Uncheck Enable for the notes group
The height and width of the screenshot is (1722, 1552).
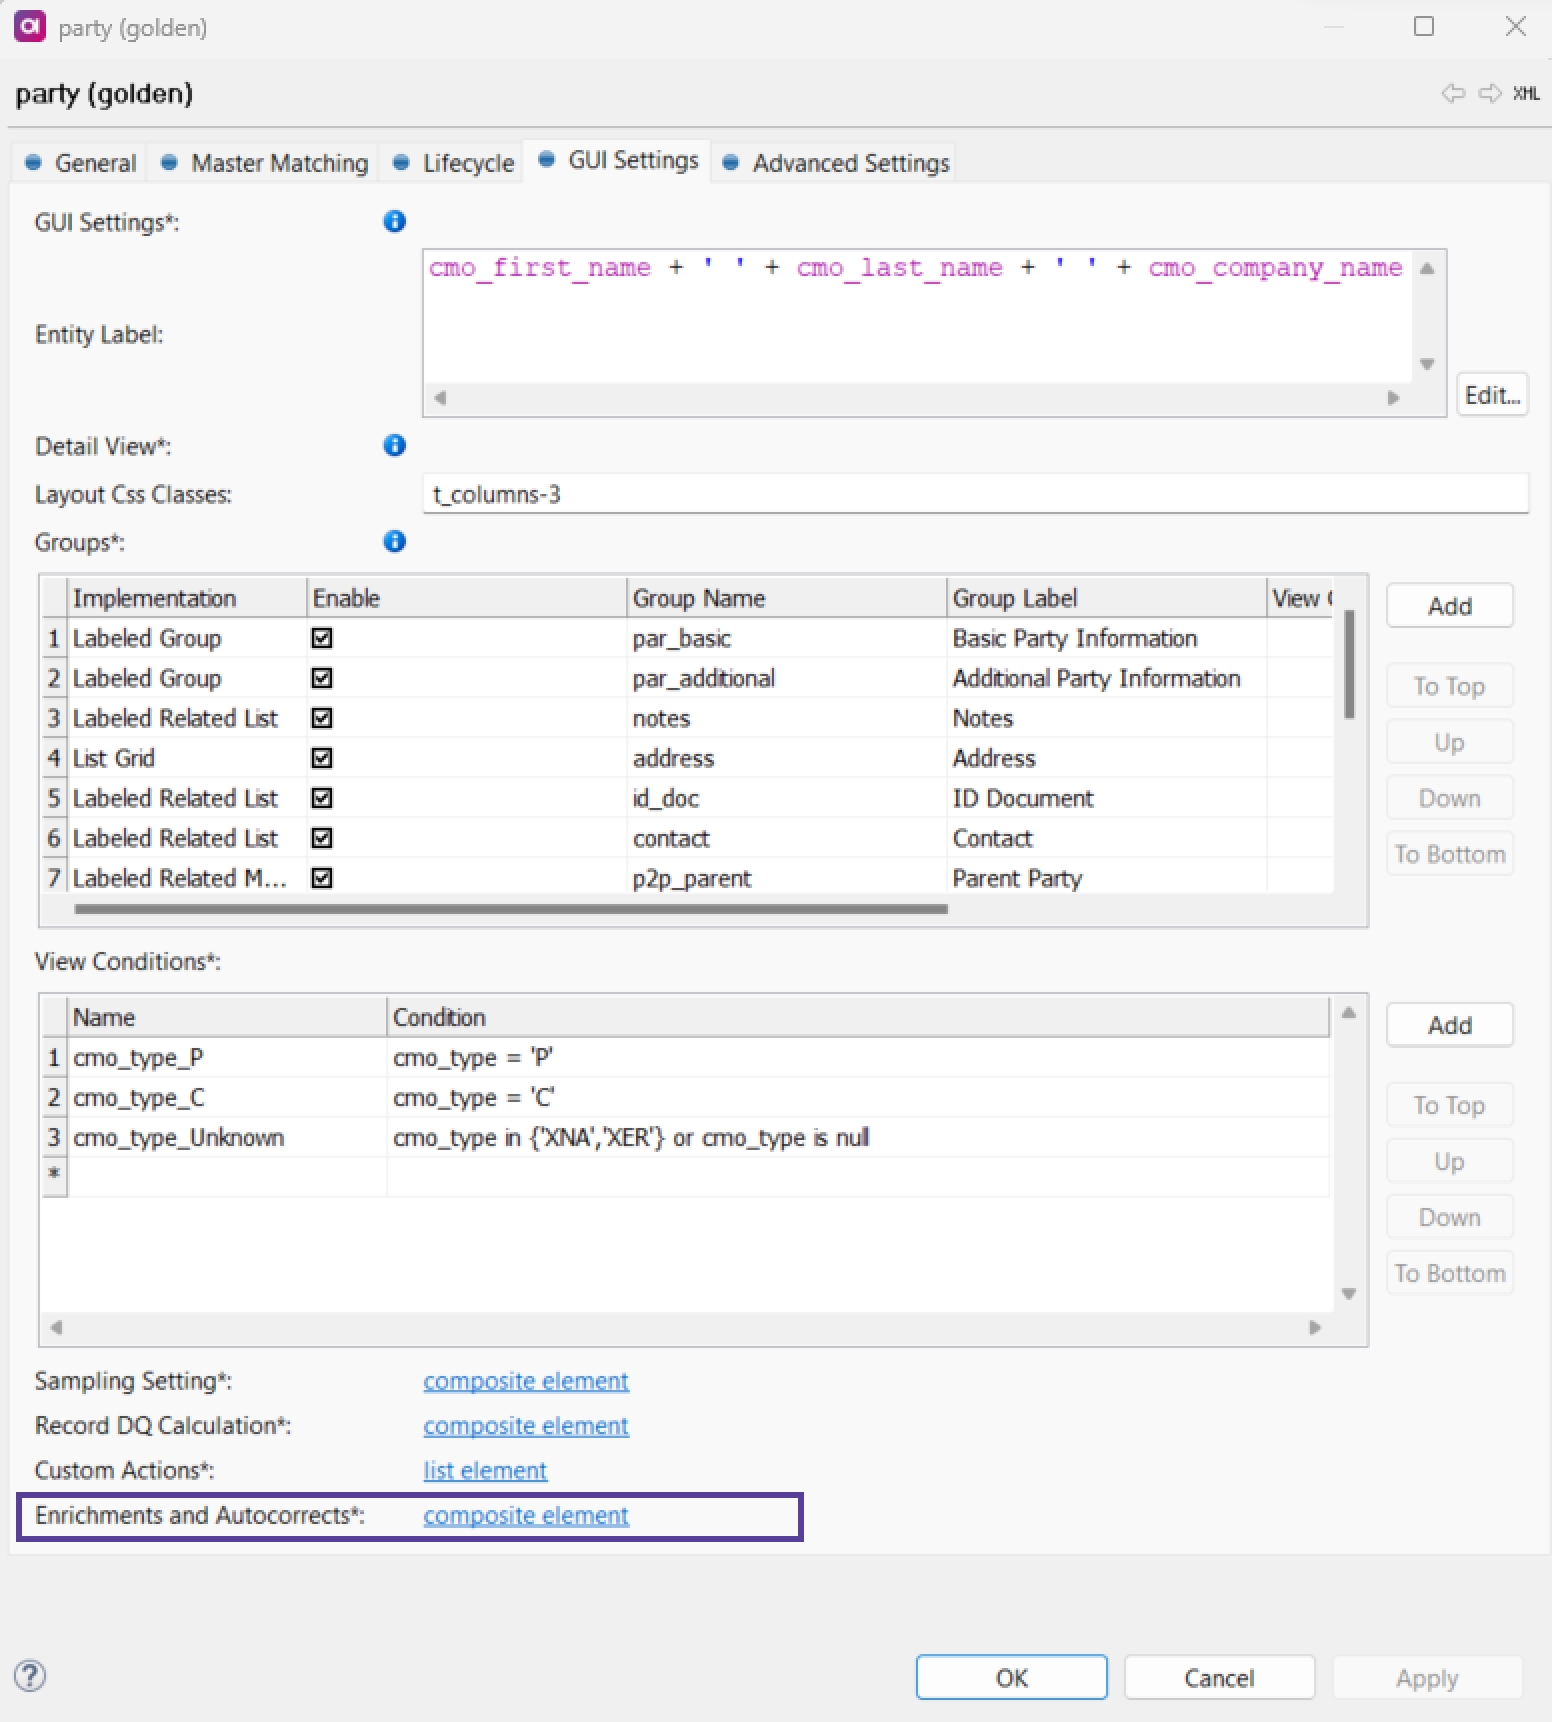322,718
